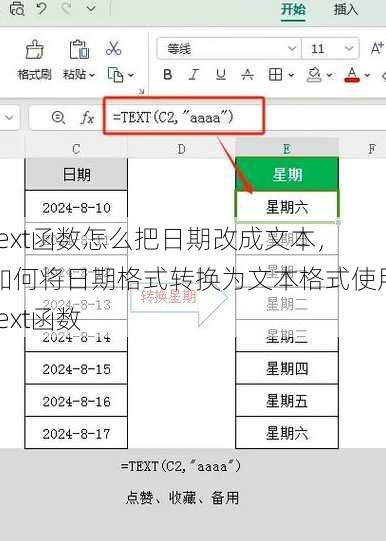Switch to the 插入 (Insert) tab

[346, 9]
